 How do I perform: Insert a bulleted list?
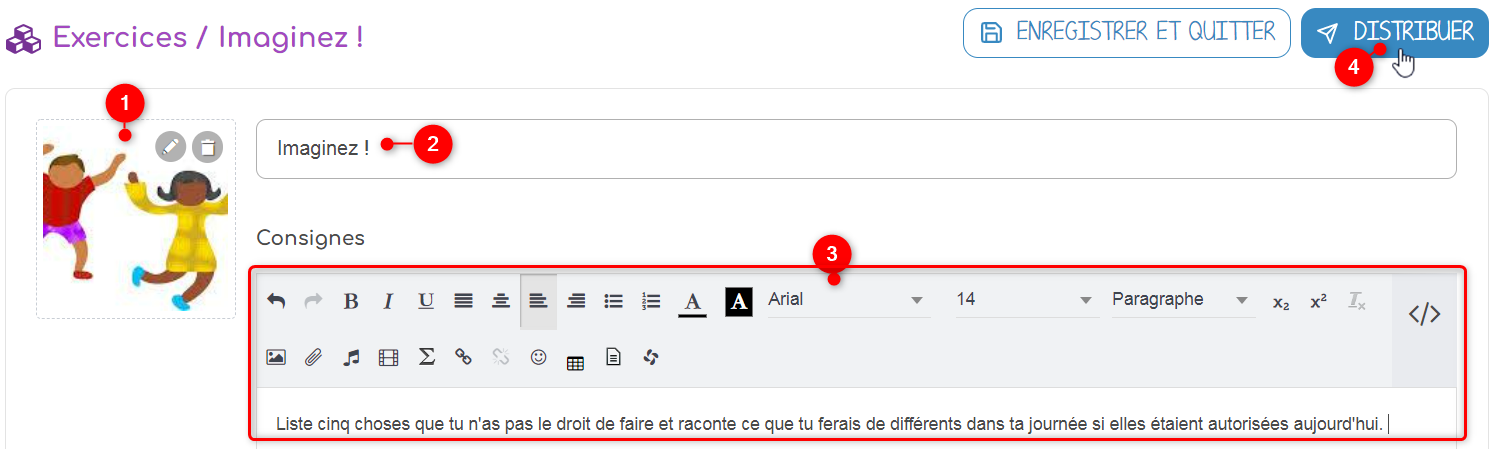614,301
